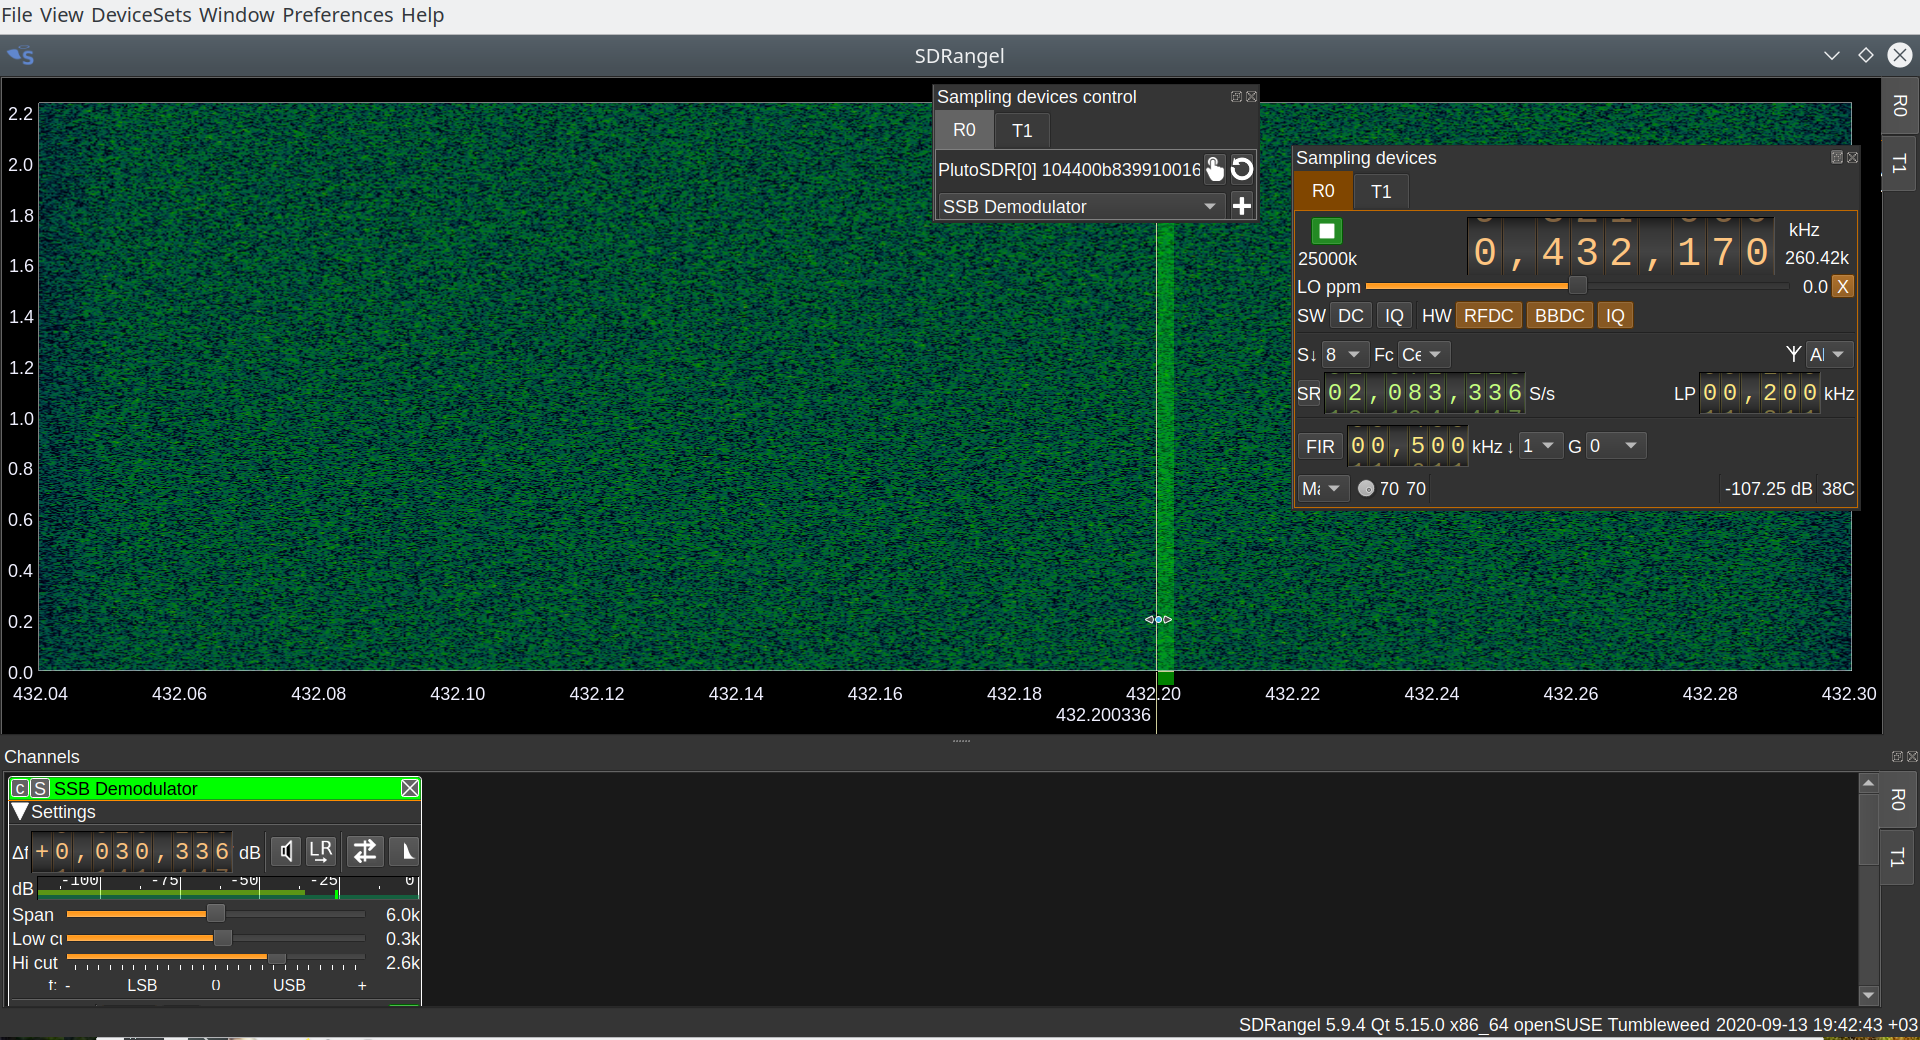The image size is (1920, 1040).
Task: Click the hand icon to change sampling device
Action: pyautogui.click(x=1214, y=169)
